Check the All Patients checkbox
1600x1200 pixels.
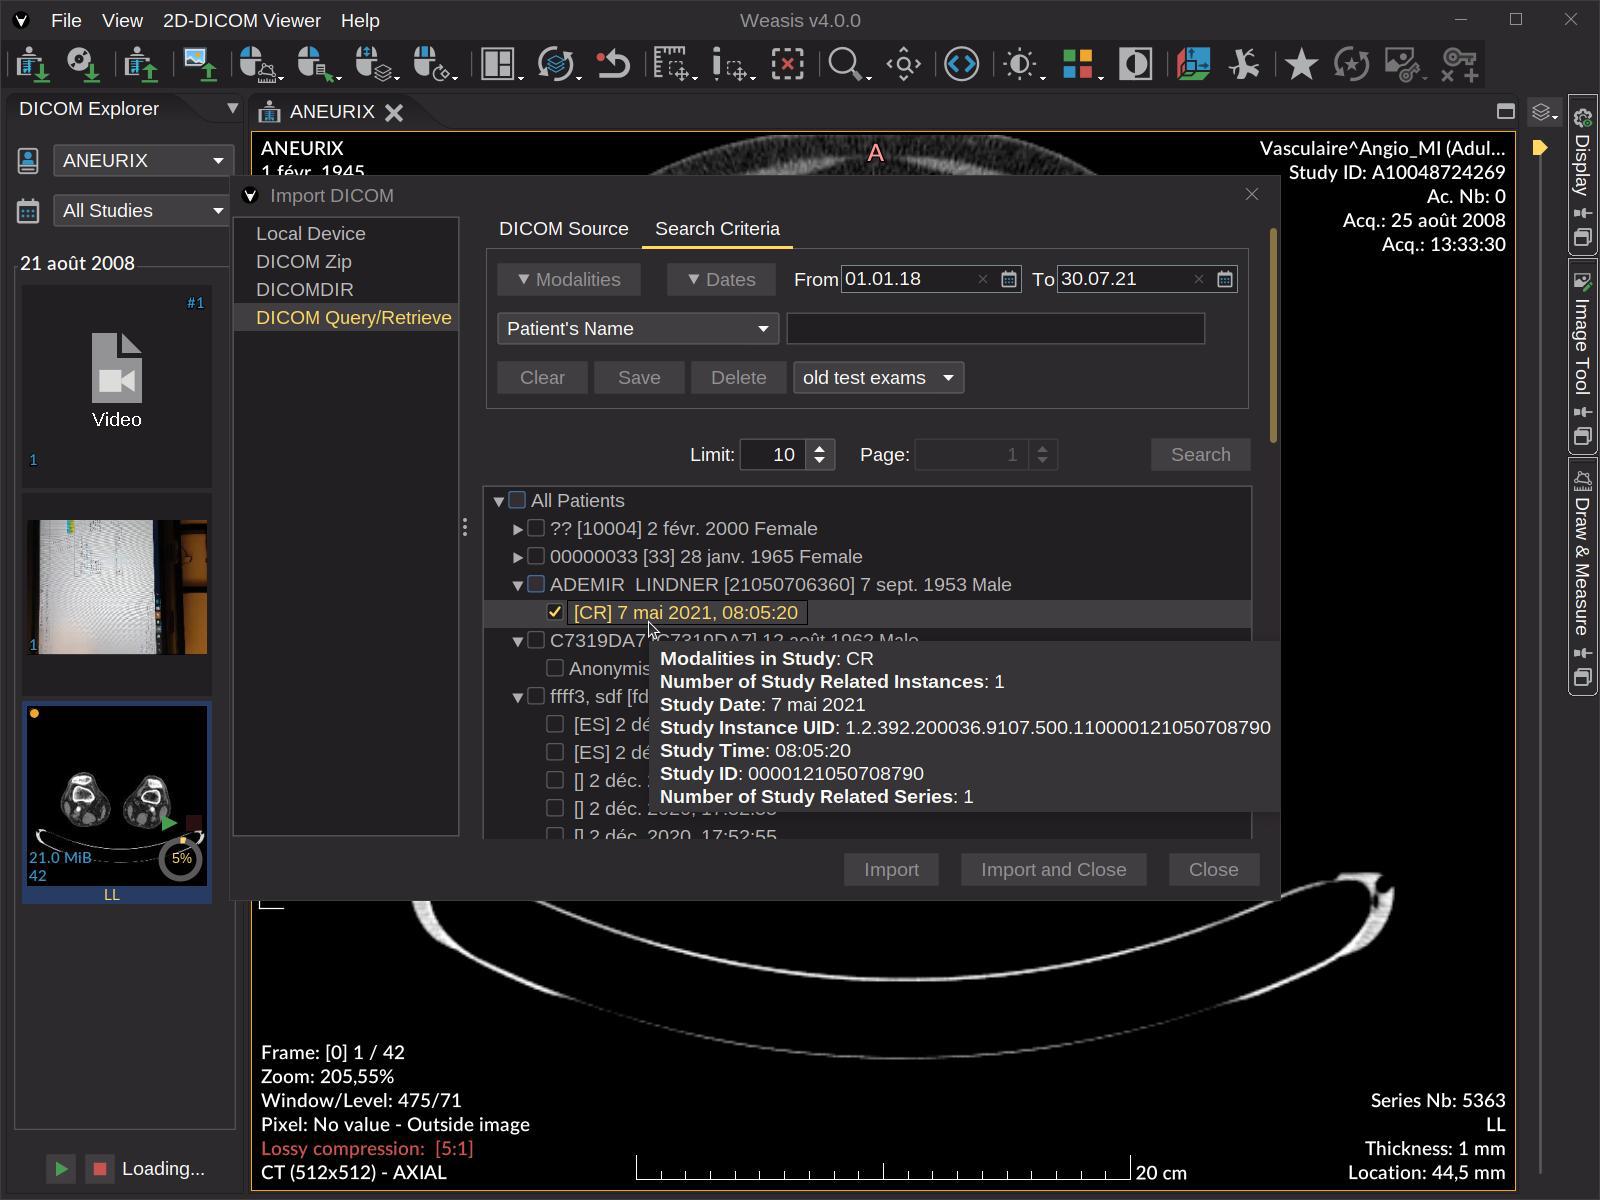pos(517,500)
